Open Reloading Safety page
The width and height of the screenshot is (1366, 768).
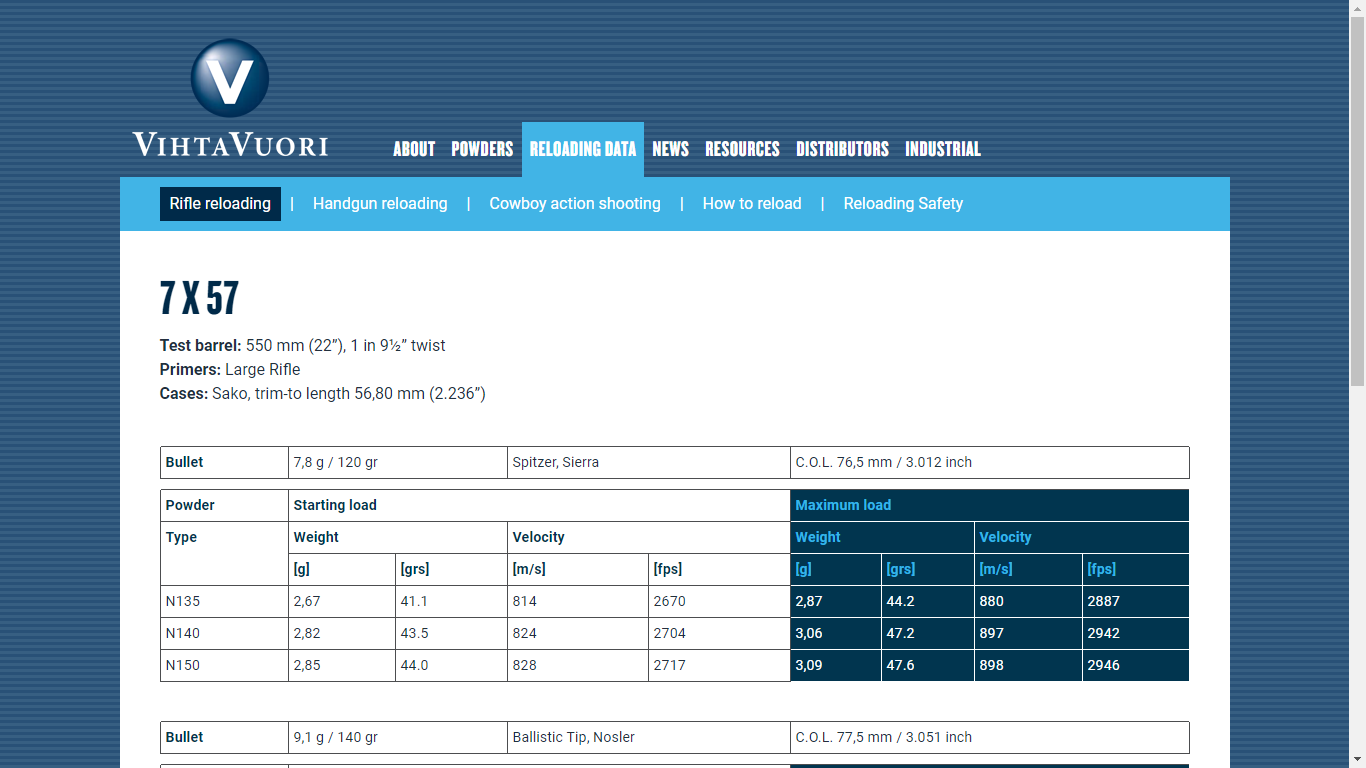click(x=903, y=204)
